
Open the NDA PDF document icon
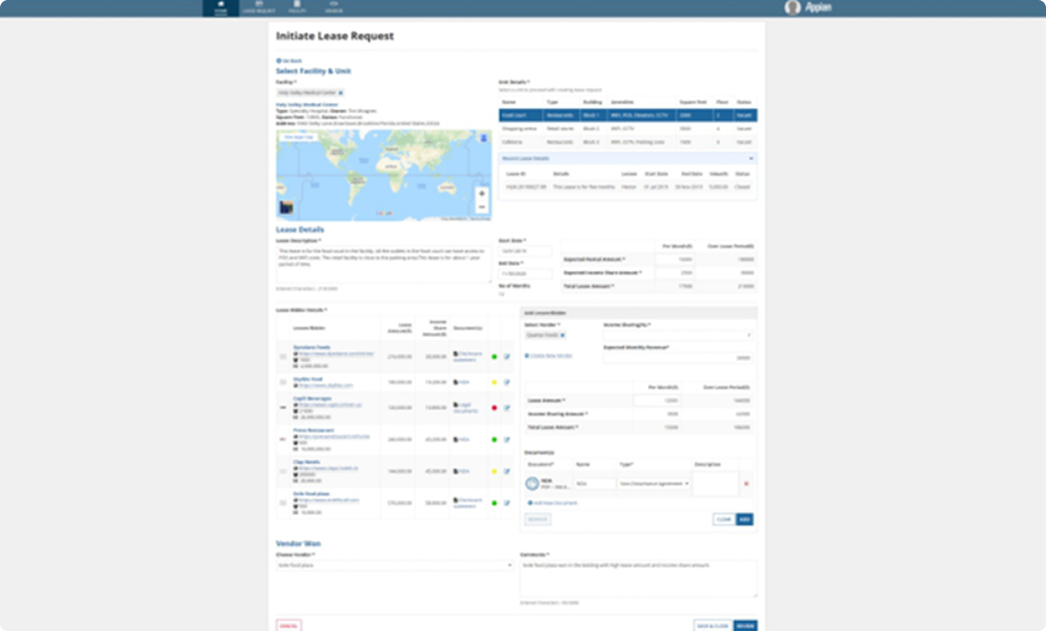(x=533, y=481)
